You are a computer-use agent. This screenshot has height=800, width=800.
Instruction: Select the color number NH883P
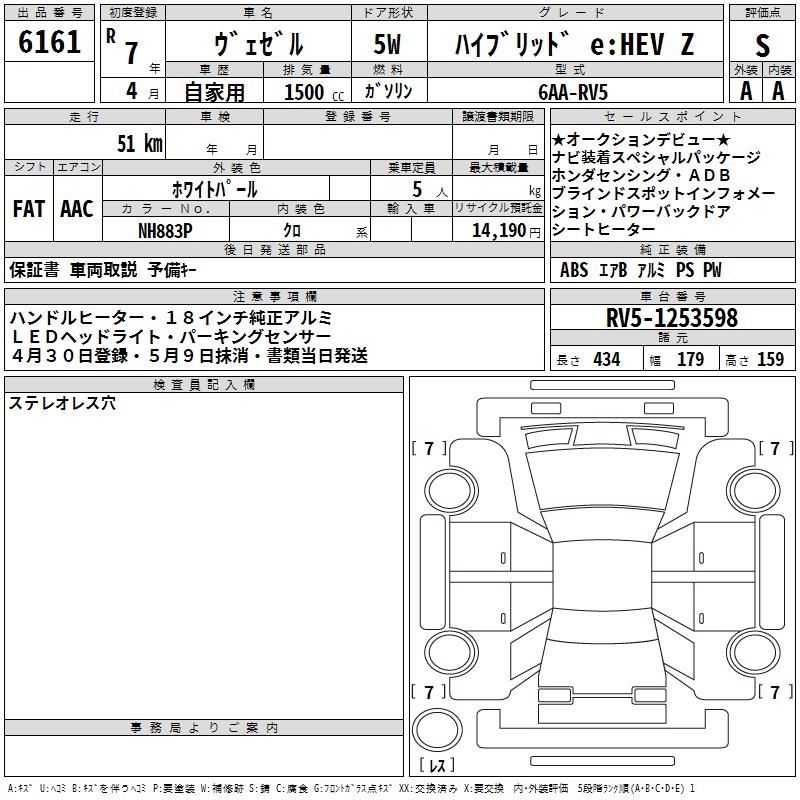[165, 231]
